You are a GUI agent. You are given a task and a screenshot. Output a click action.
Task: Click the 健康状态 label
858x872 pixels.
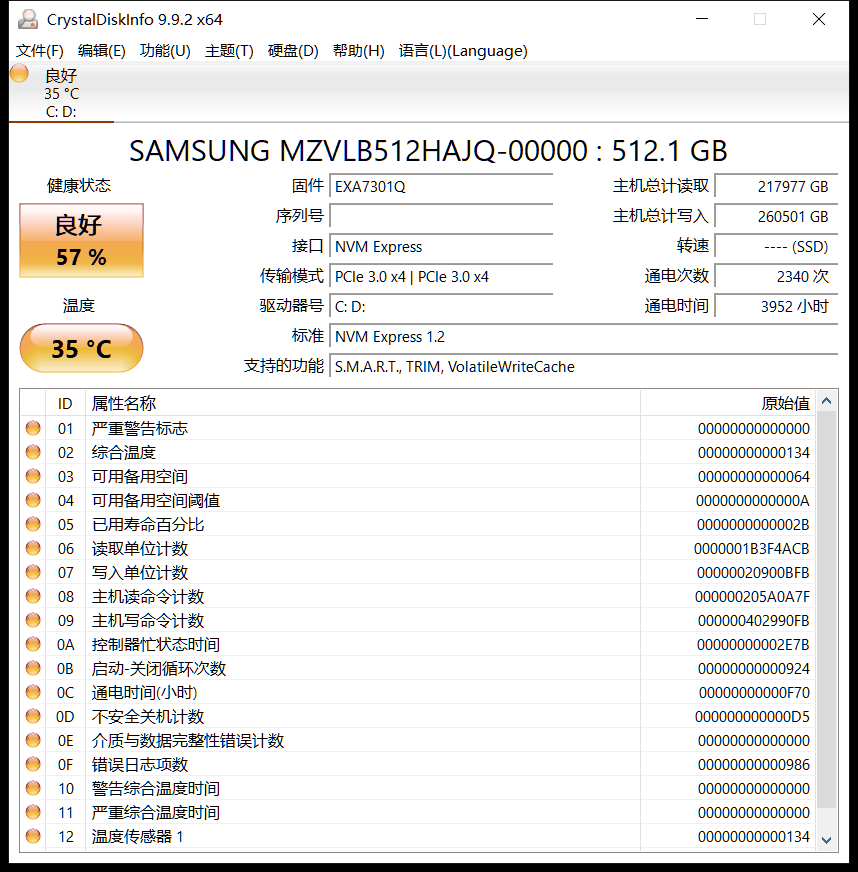pos(79,186)
